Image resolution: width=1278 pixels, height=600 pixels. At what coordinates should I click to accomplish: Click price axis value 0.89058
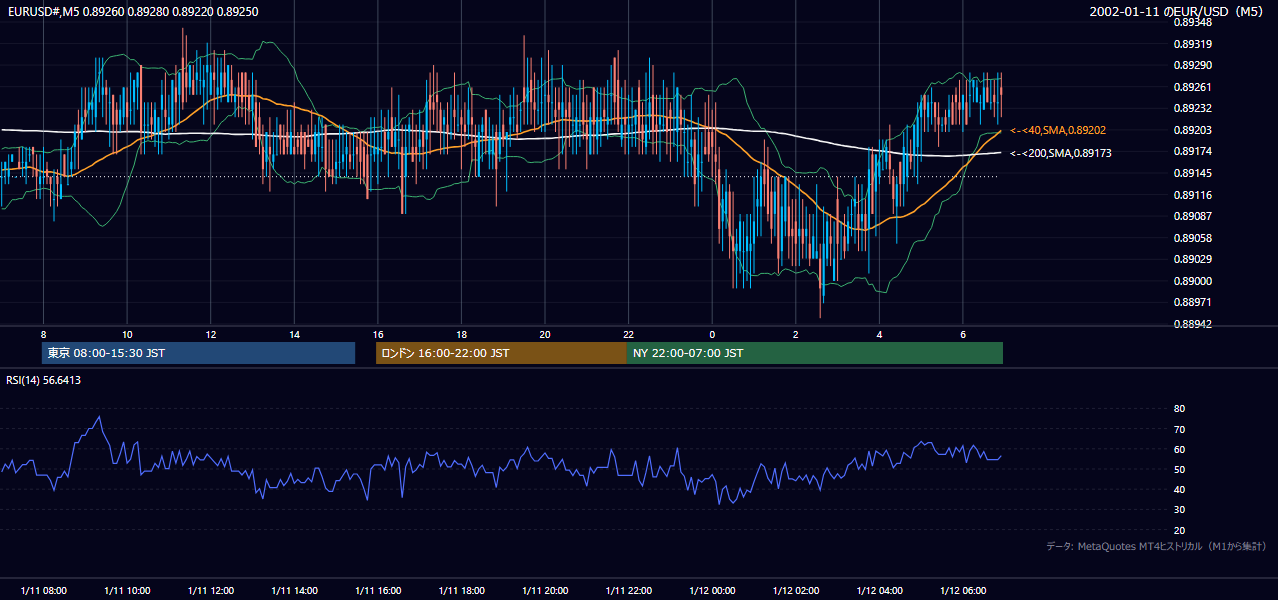click(x=1193, y=238)
